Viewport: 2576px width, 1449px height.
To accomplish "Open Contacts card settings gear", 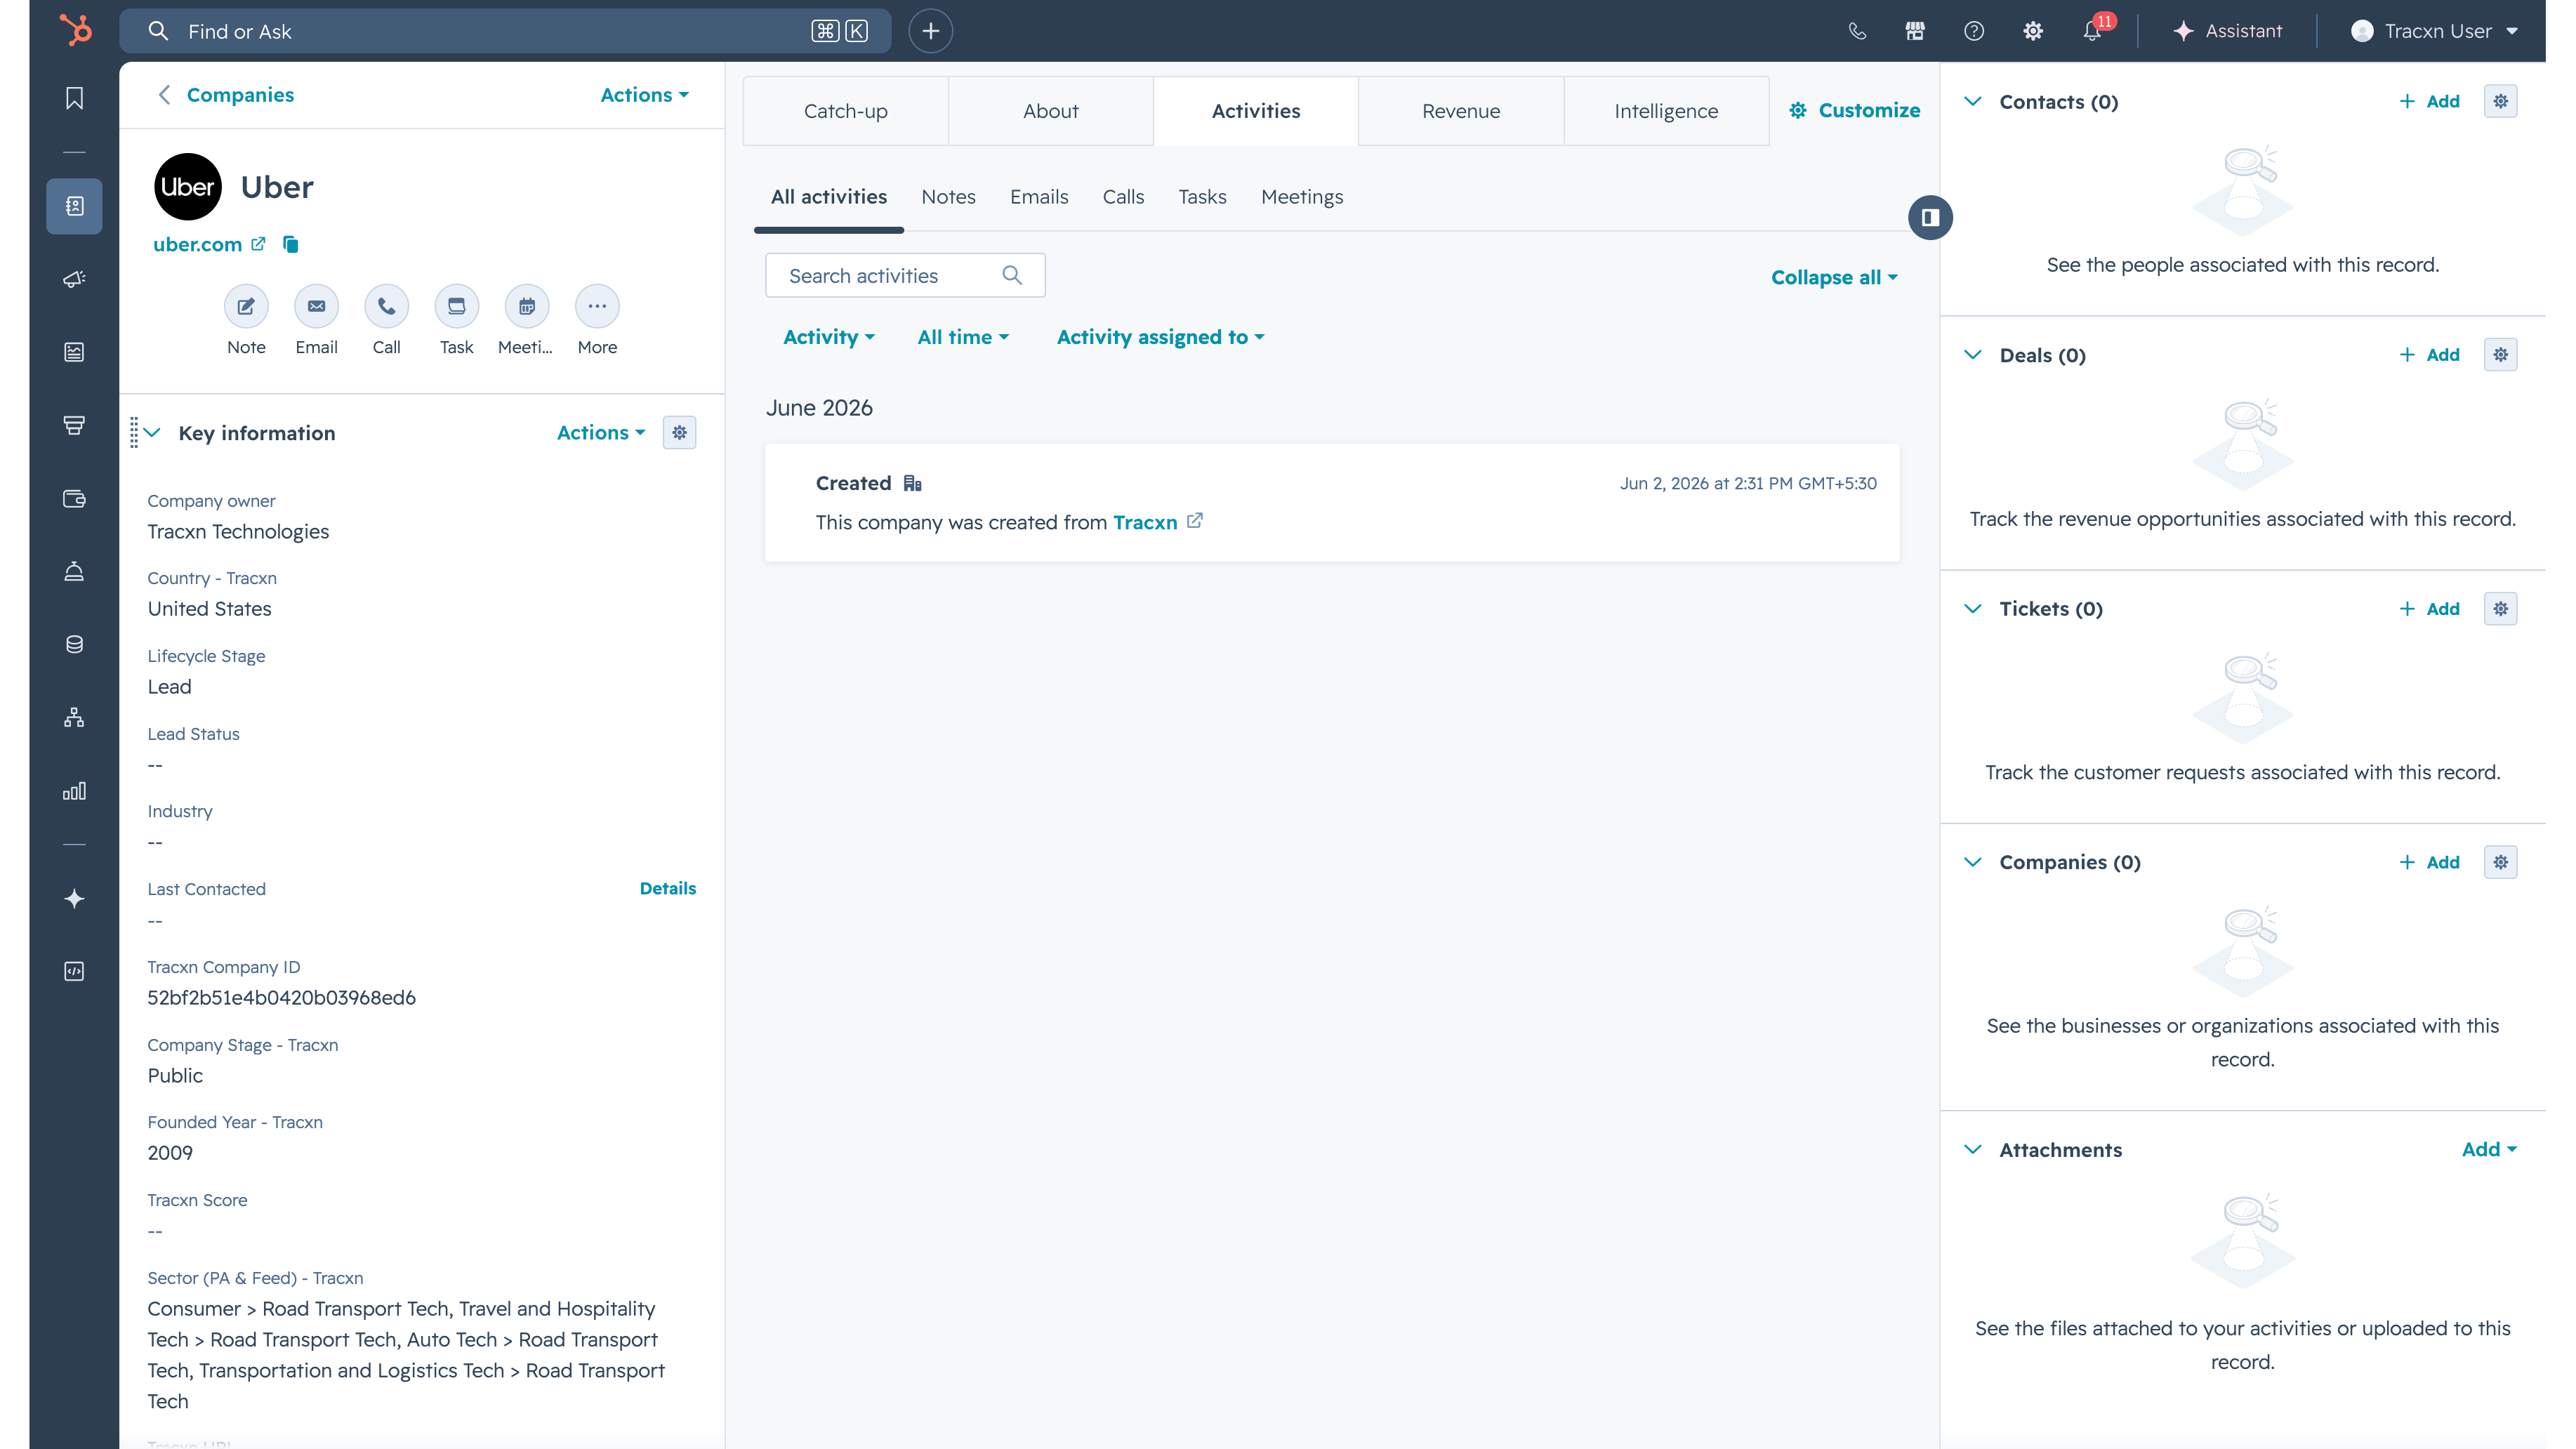I will [2500, 101].
